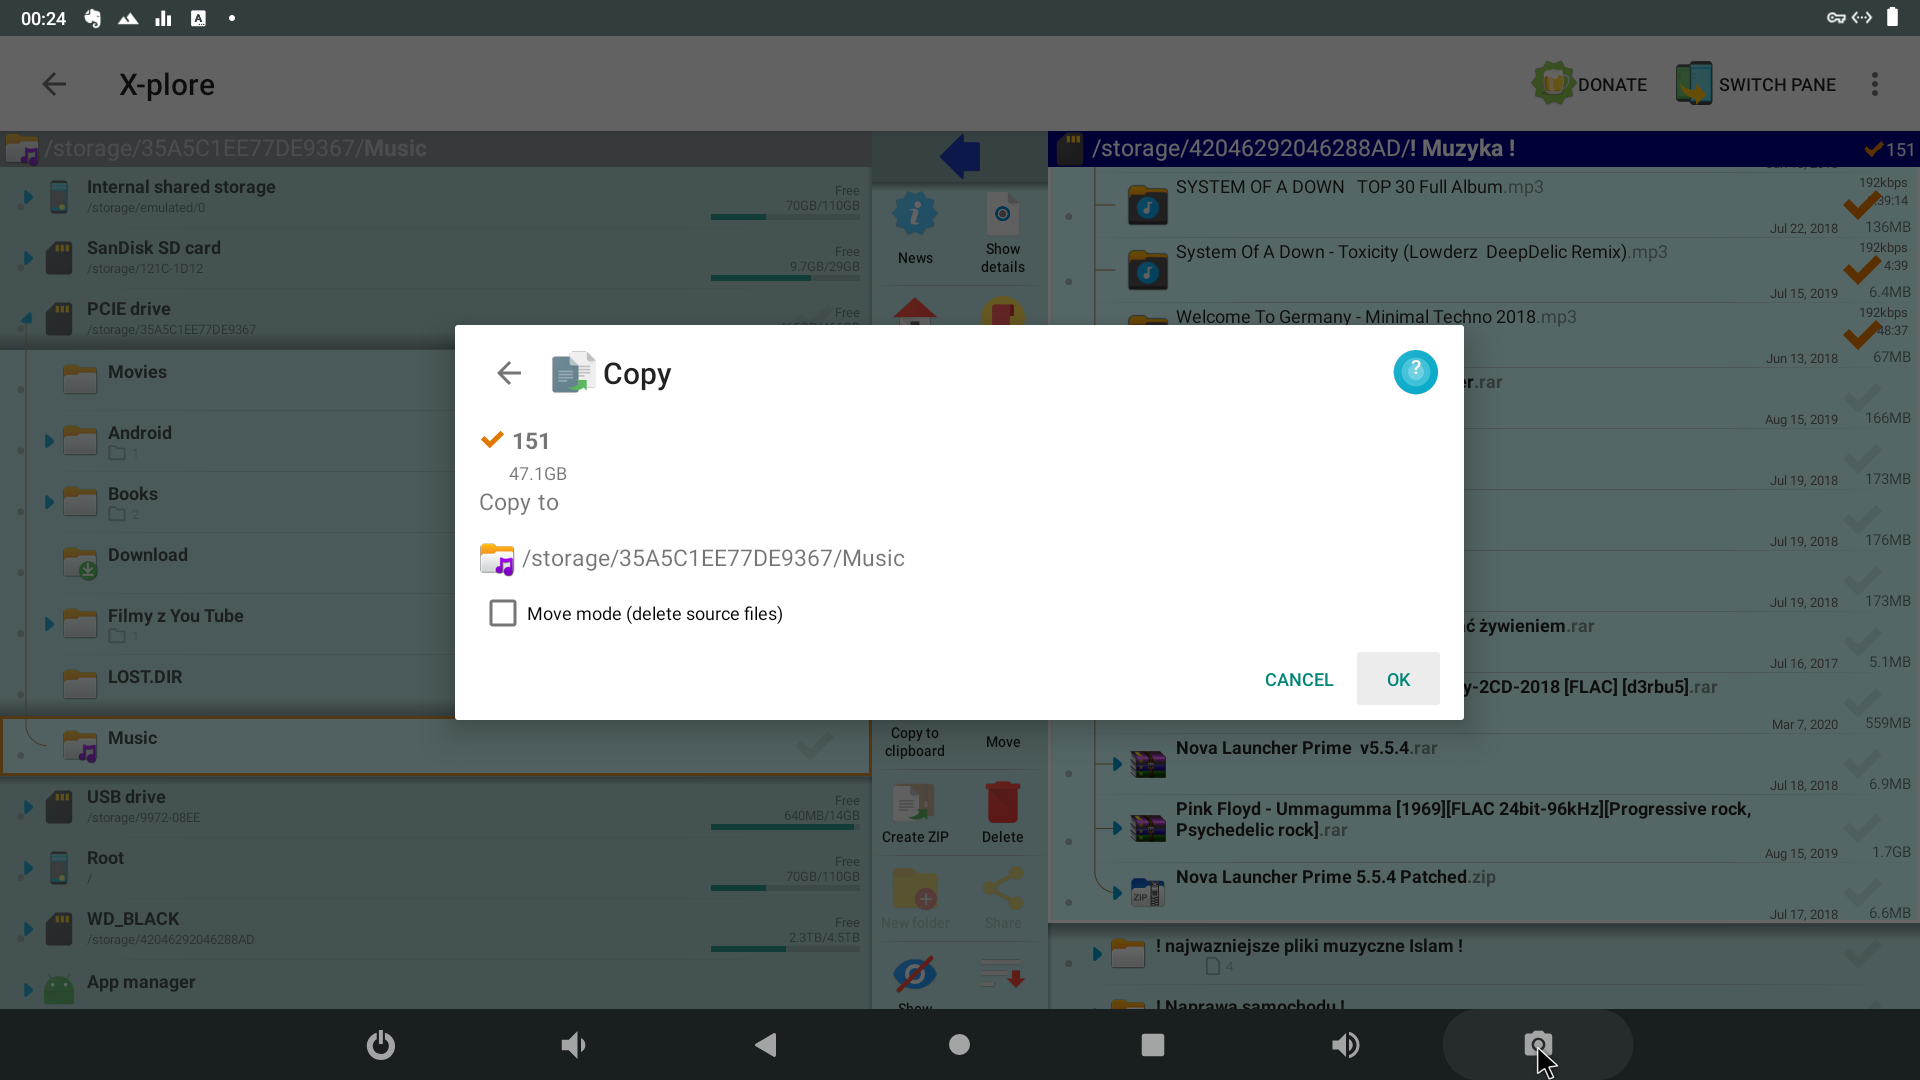Enable Move mode (delete source files) checkbox
This screenshot has height=1080, width=1920.
coord(503,613)
